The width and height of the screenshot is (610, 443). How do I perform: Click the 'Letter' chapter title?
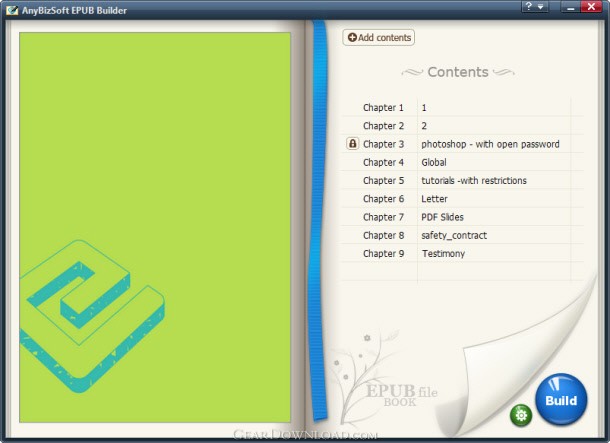point(434,199)
